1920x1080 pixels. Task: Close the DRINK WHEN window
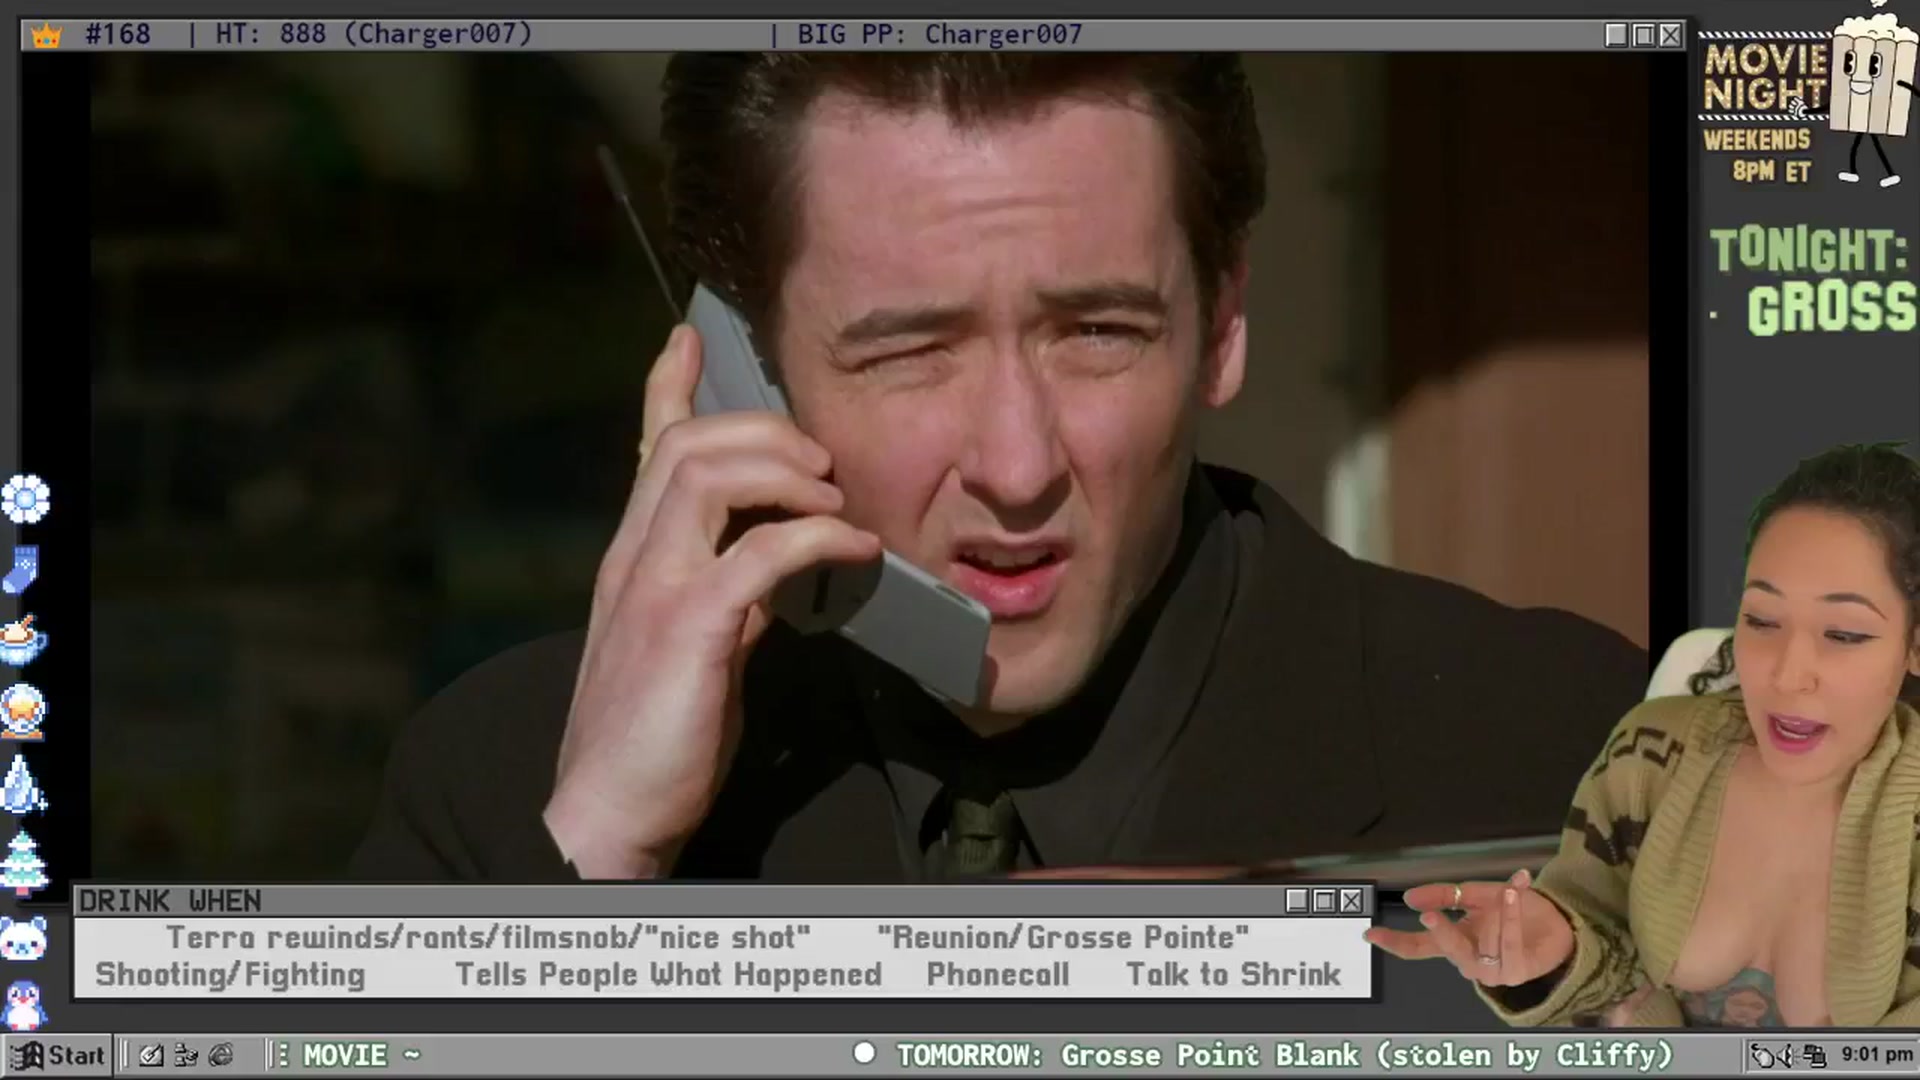[1351, 901]
